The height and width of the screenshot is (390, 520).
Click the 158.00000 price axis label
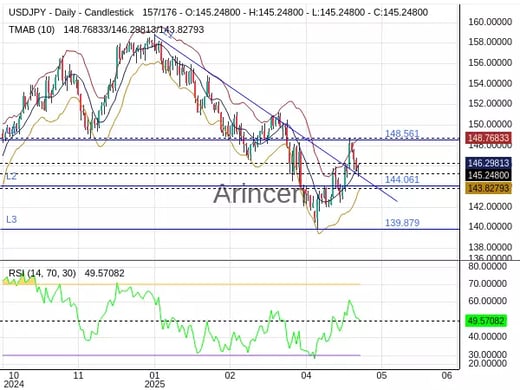(490, 42)
